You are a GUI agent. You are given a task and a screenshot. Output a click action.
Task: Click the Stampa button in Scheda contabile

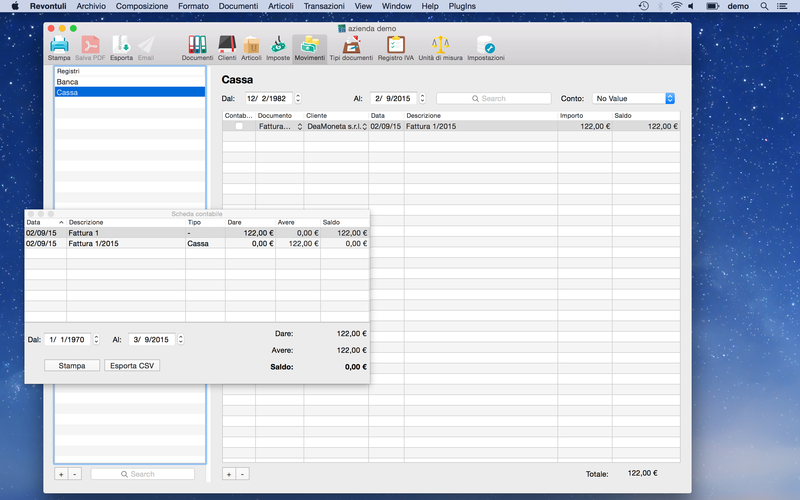coord(72,366)
